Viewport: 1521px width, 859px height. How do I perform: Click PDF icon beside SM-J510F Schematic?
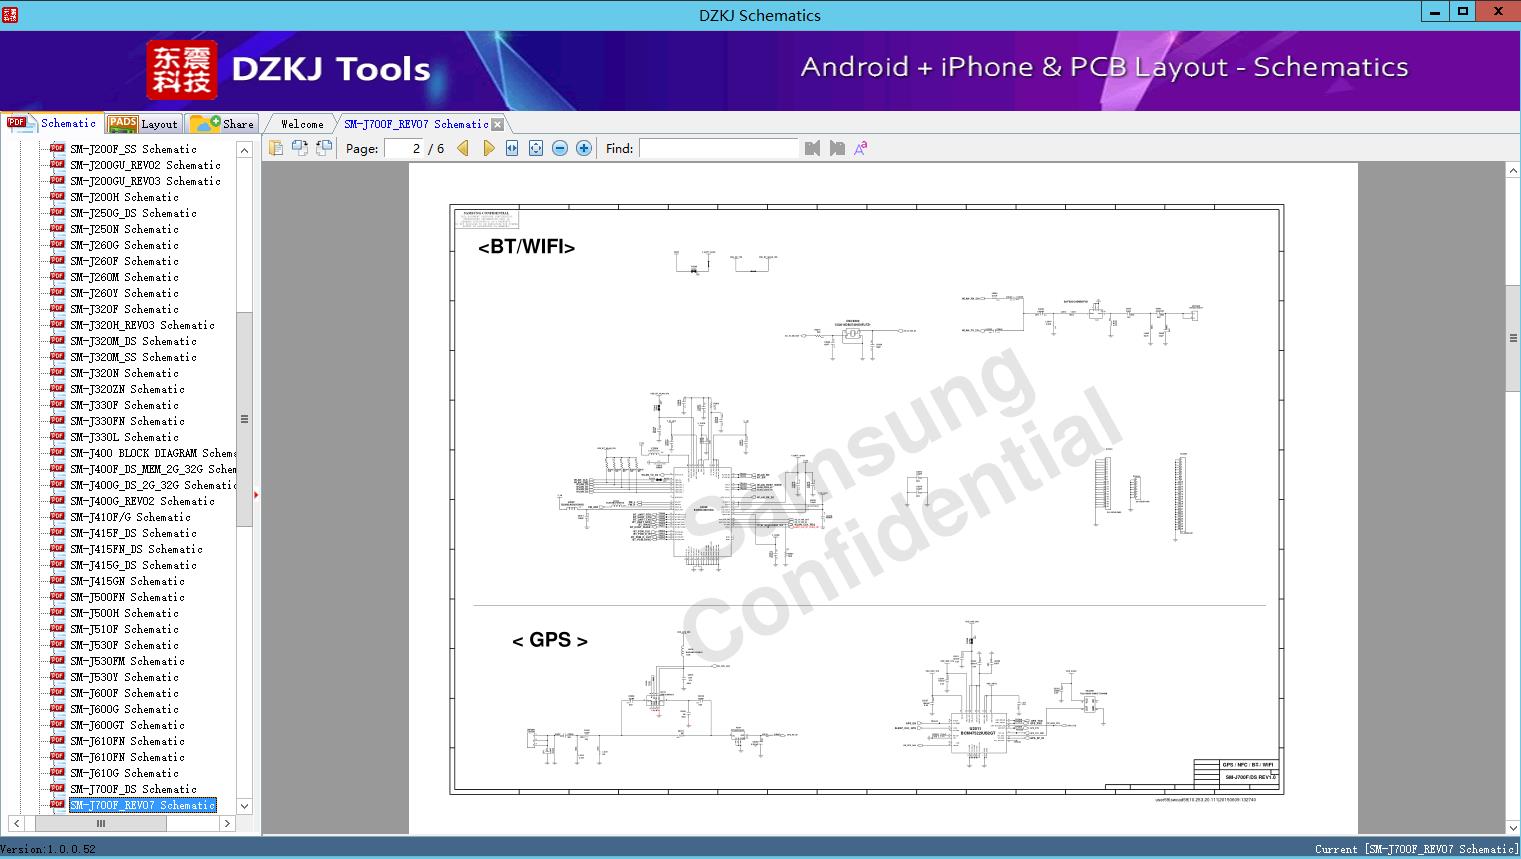(x=57, y=629)
